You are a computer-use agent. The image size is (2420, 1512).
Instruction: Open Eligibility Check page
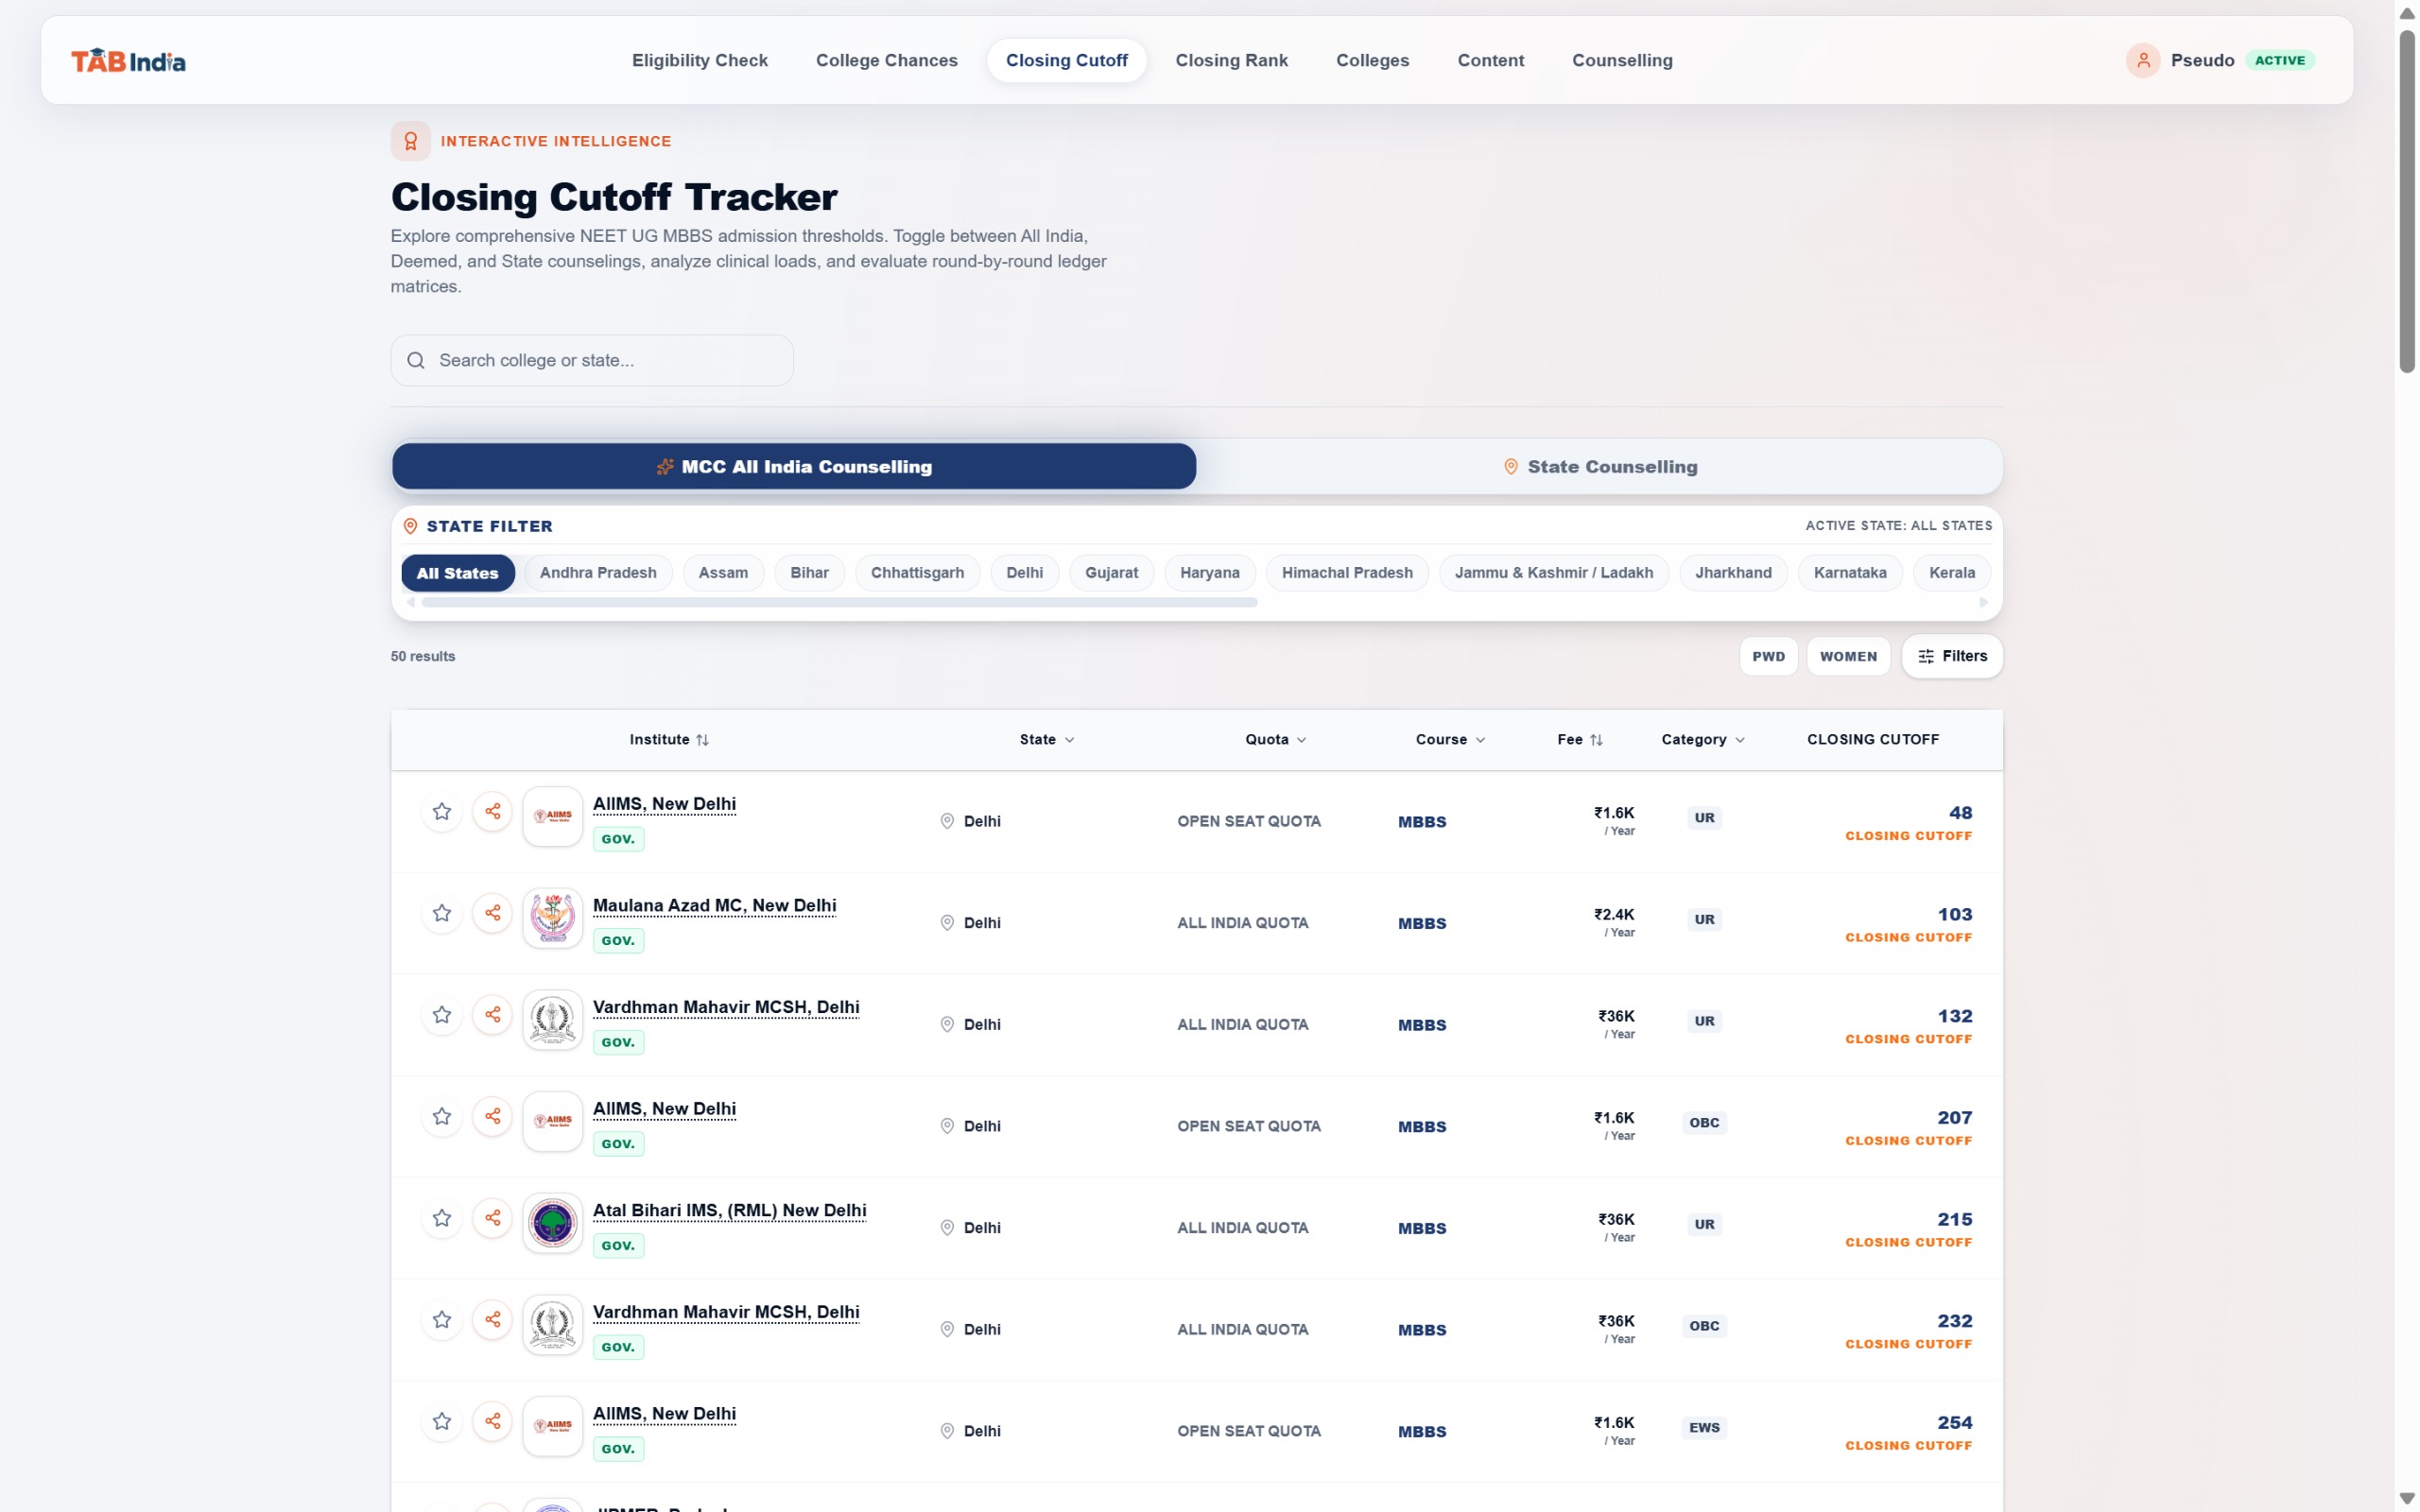[x=700, y=60]
